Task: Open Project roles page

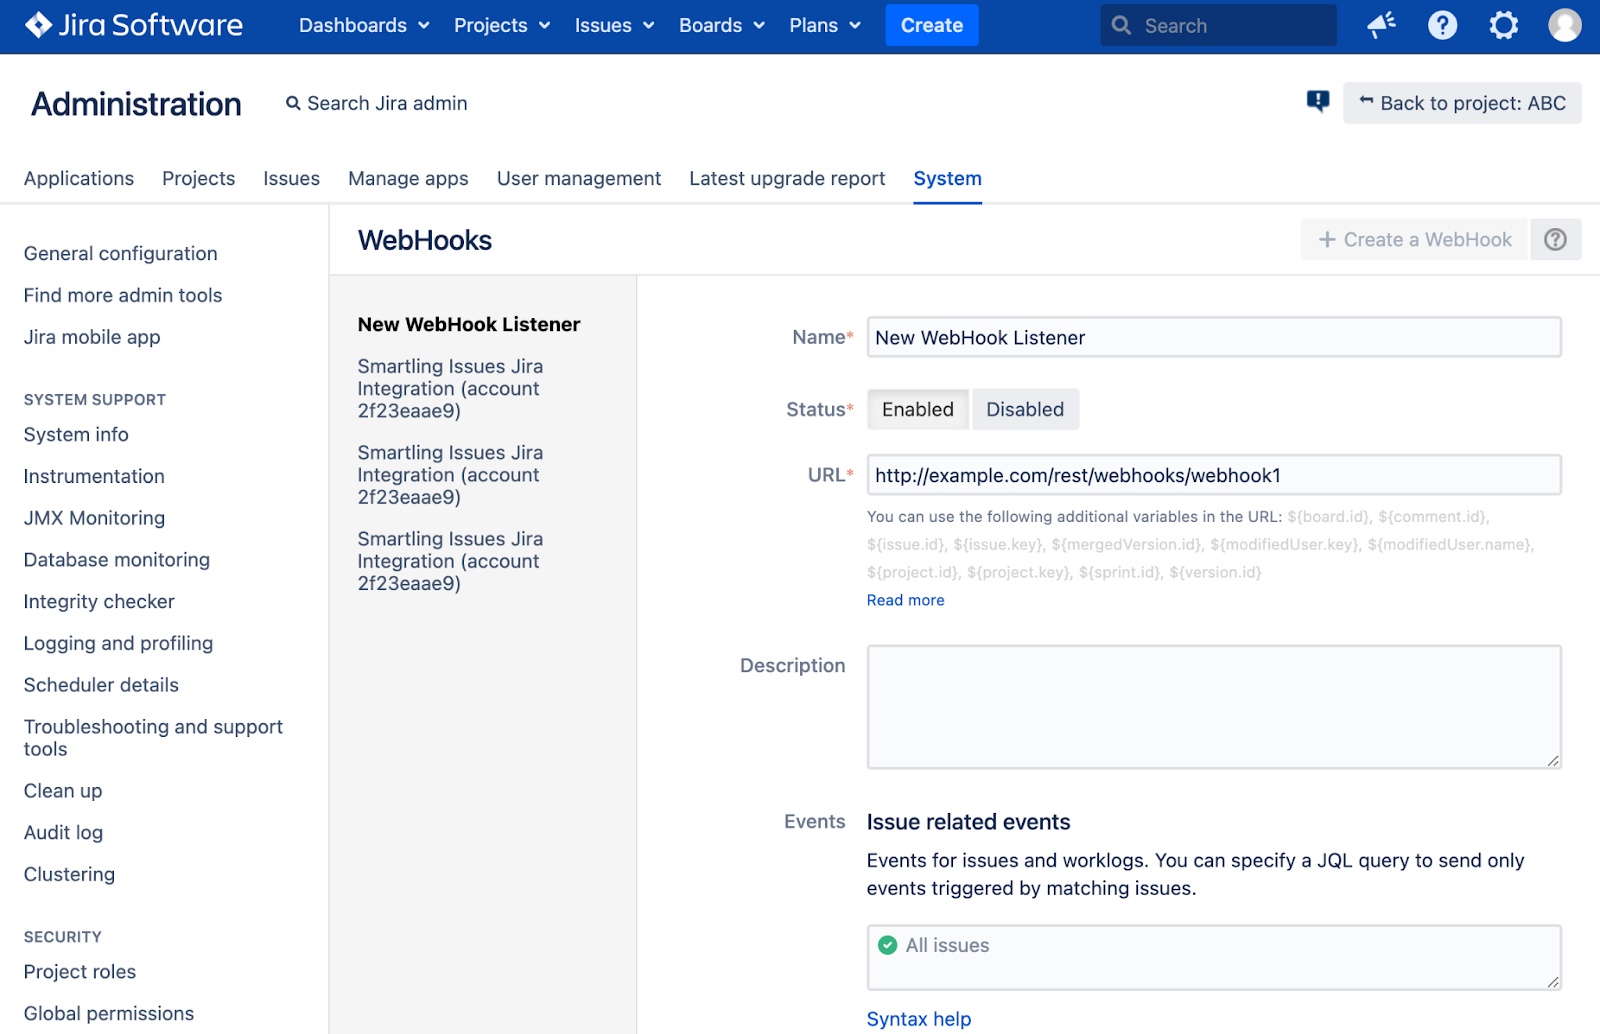Action: 80,972
